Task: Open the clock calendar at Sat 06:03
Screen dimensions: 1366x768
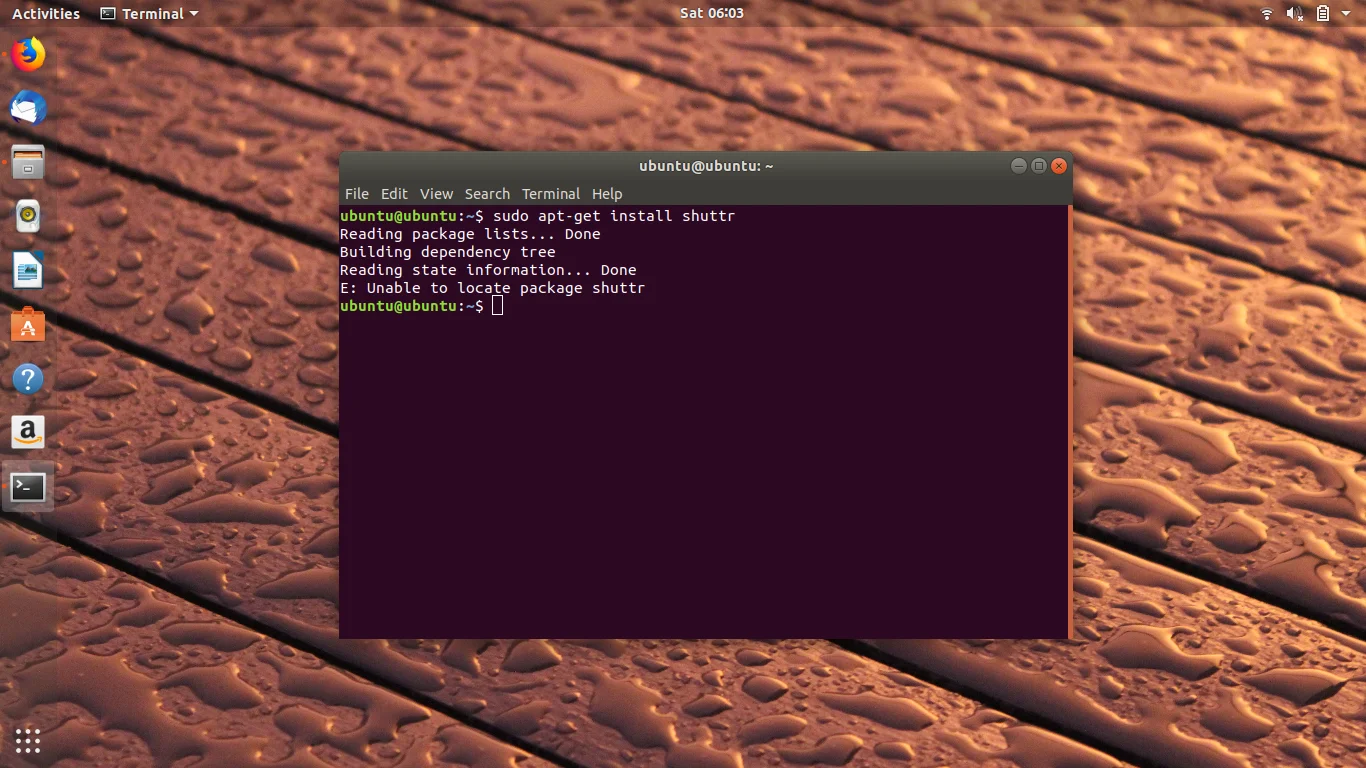Action: (x=712, y=14)
